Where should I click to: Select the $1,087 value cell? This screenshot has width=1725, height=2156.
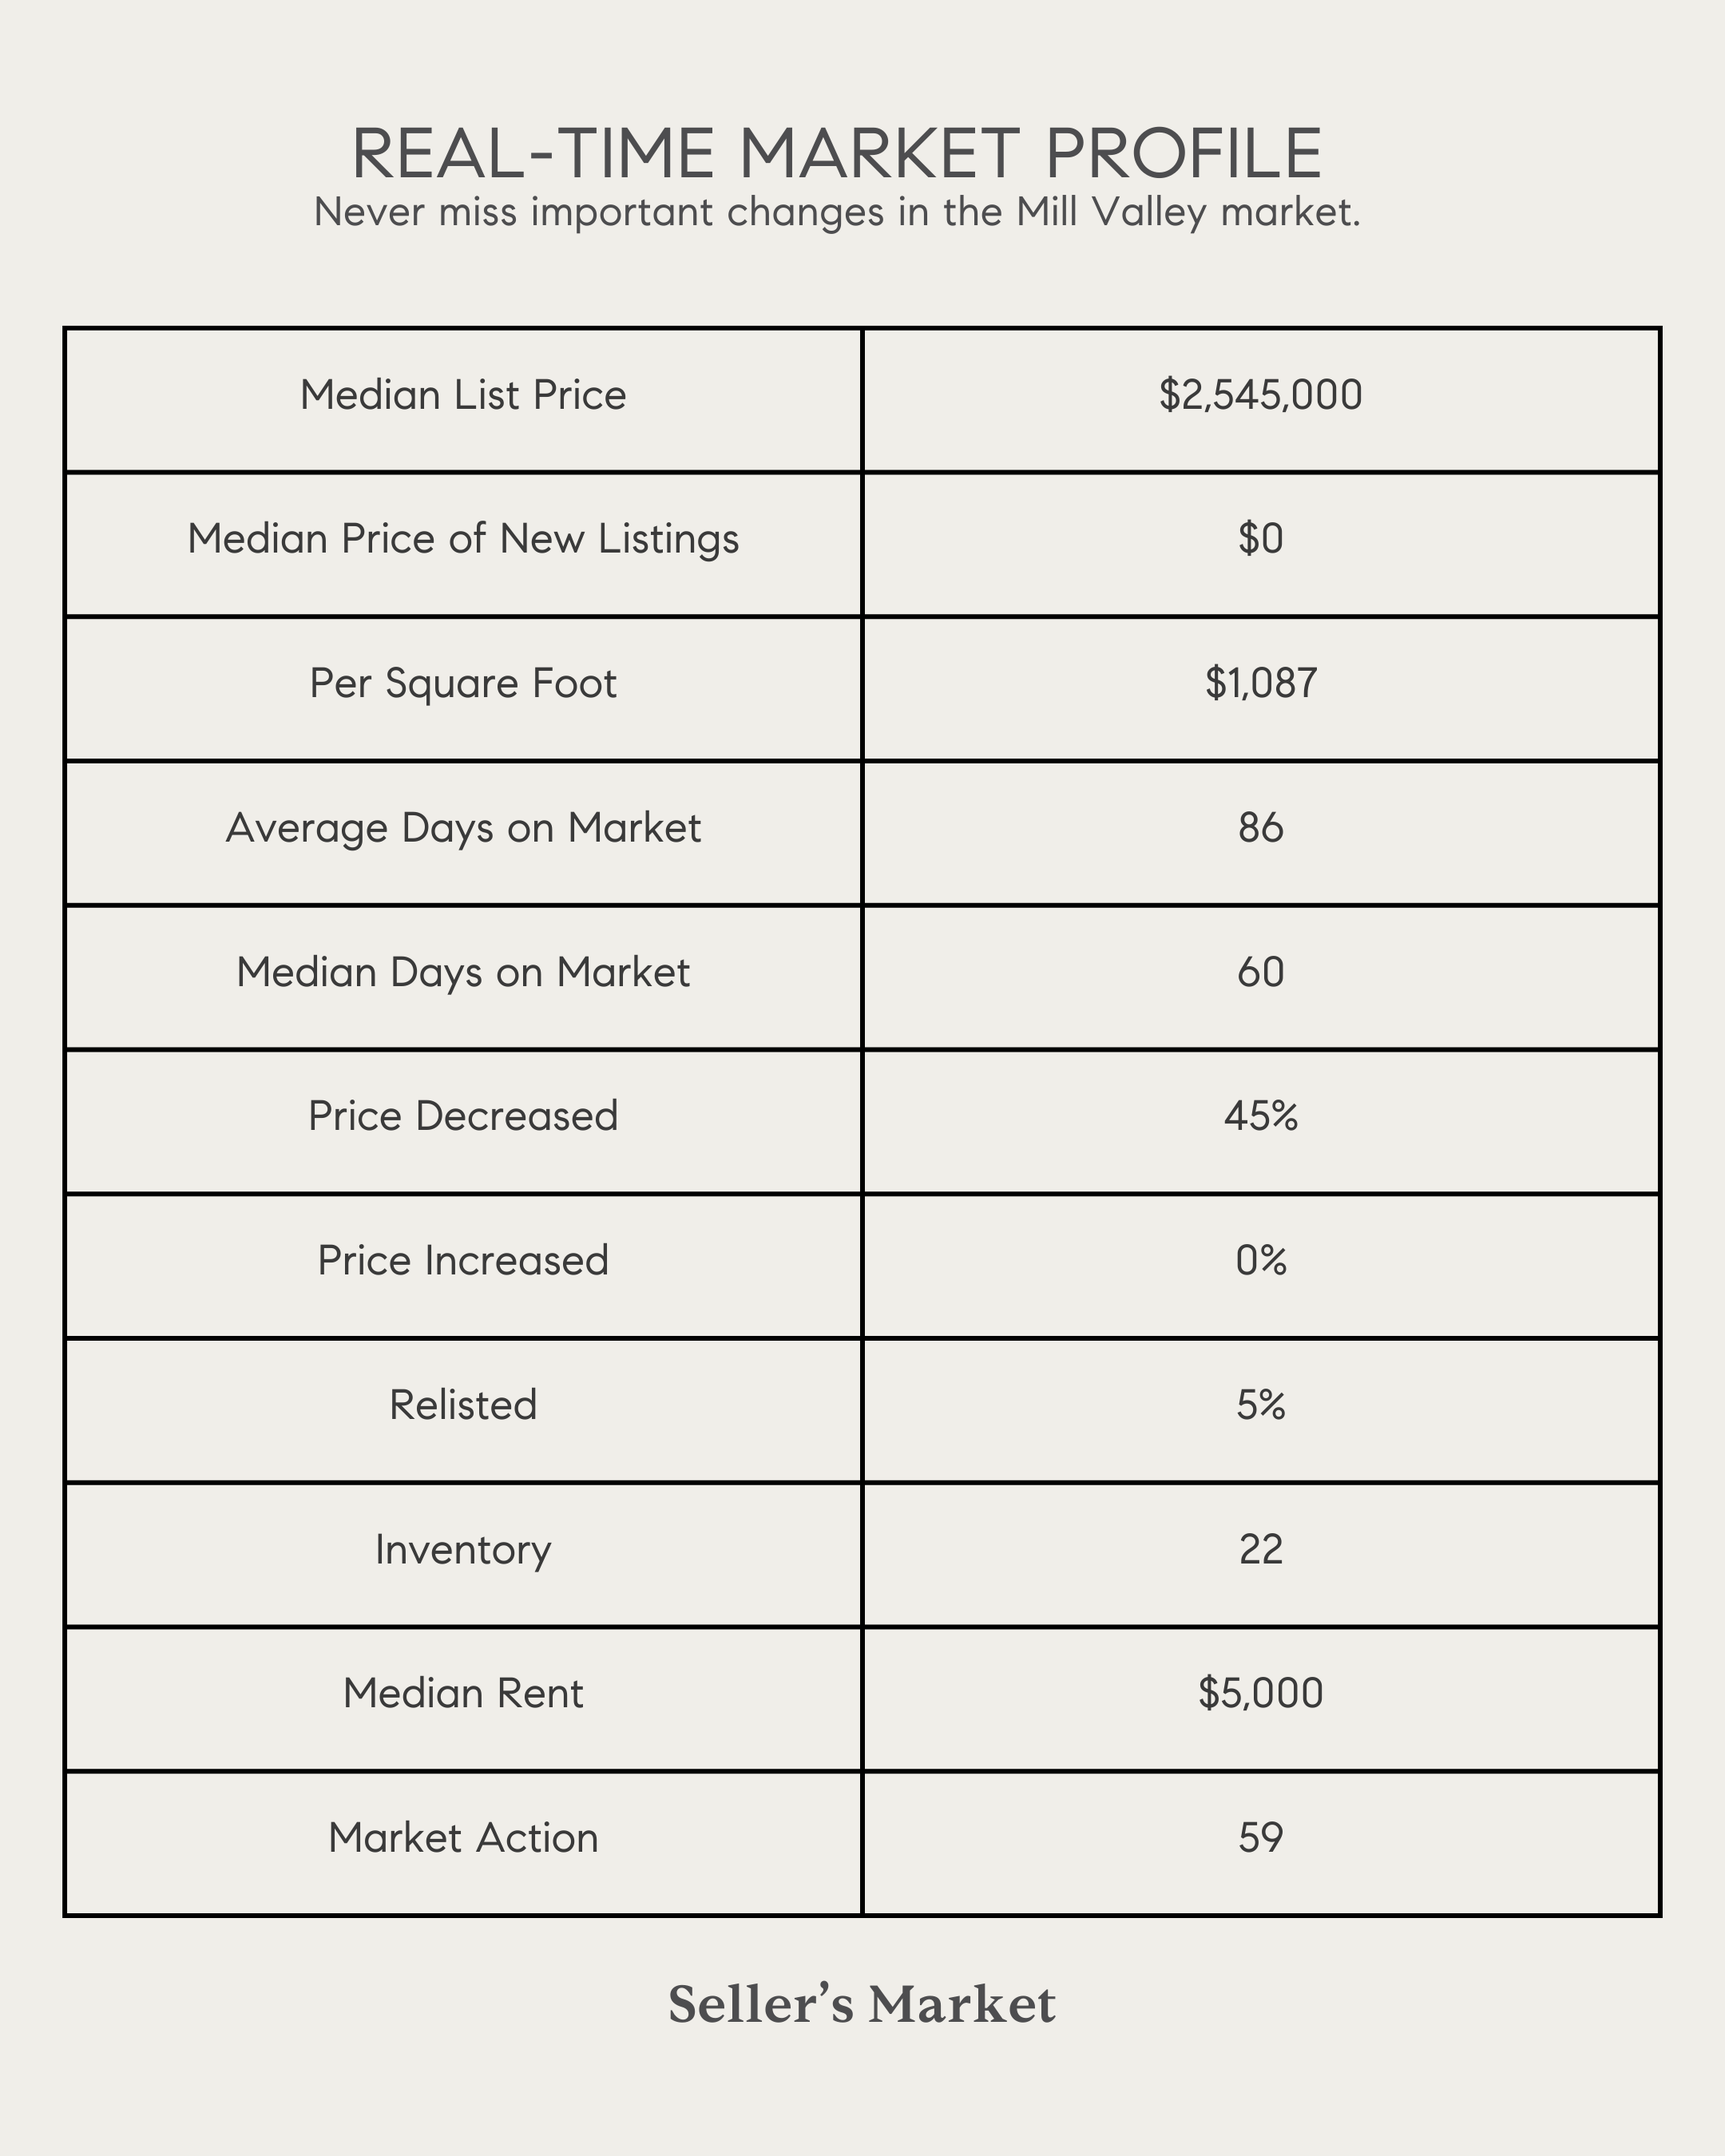tap(1260, 683)
